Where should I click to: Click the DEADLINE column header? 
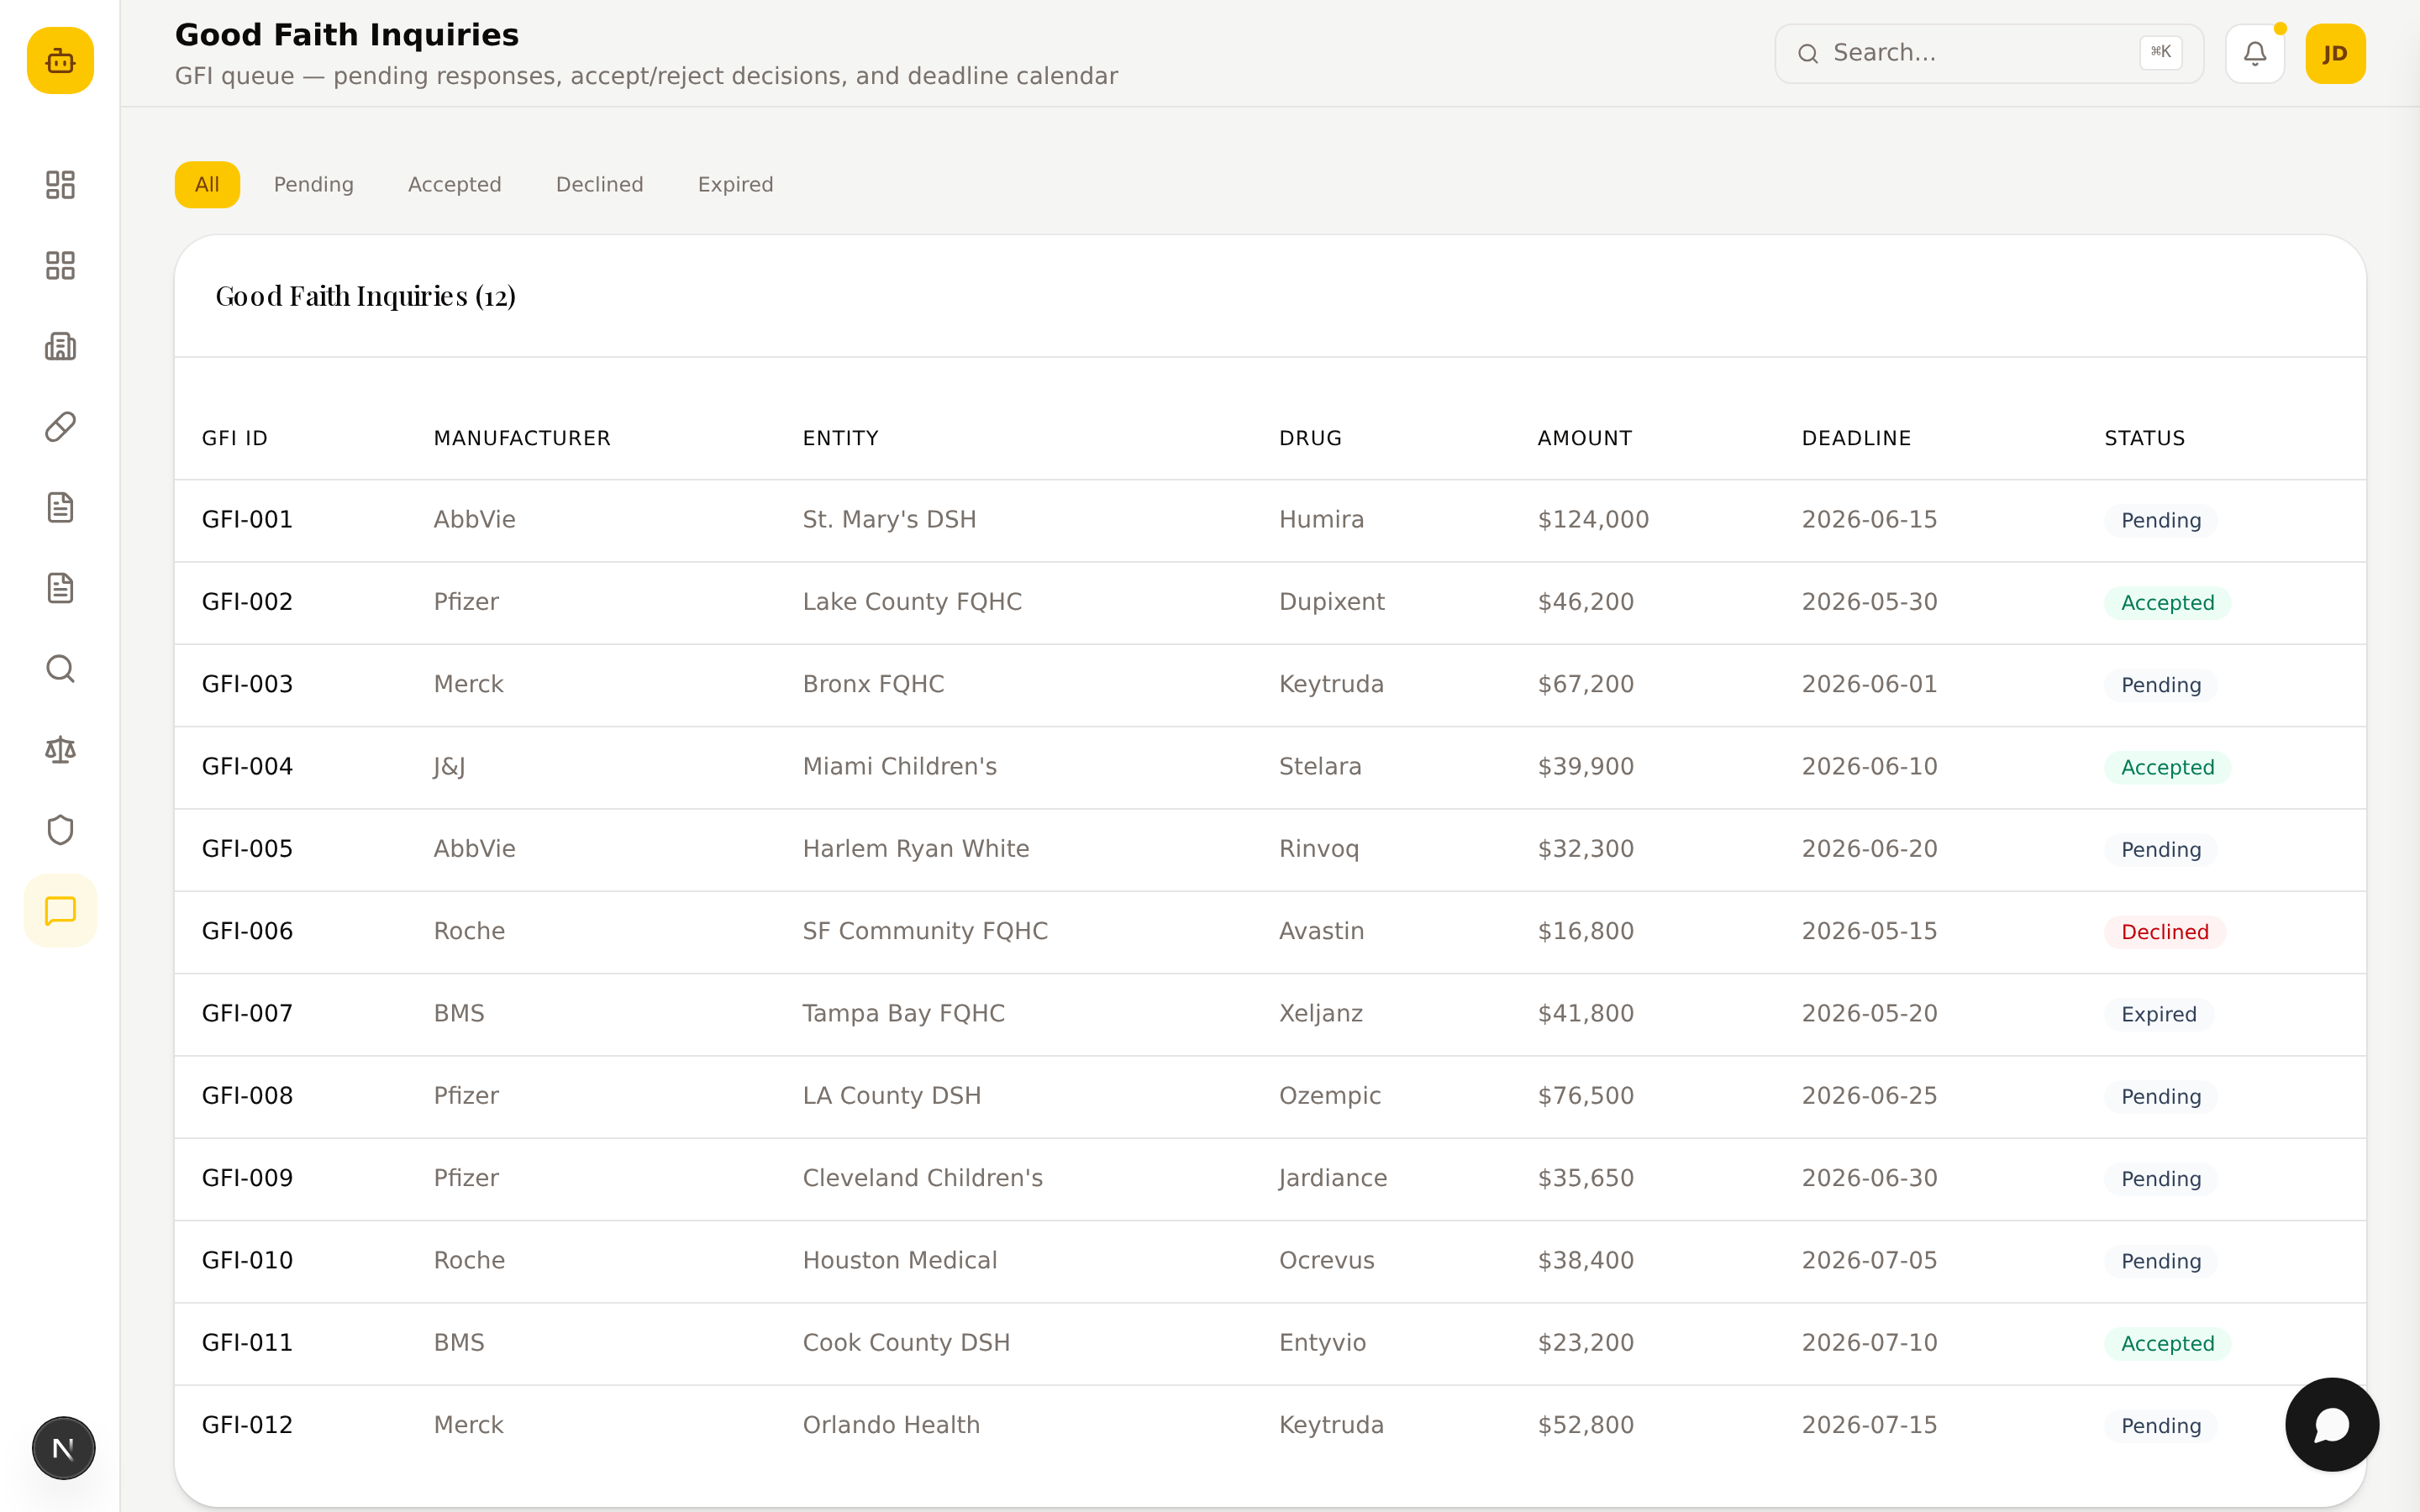(x=1857, y=438)
